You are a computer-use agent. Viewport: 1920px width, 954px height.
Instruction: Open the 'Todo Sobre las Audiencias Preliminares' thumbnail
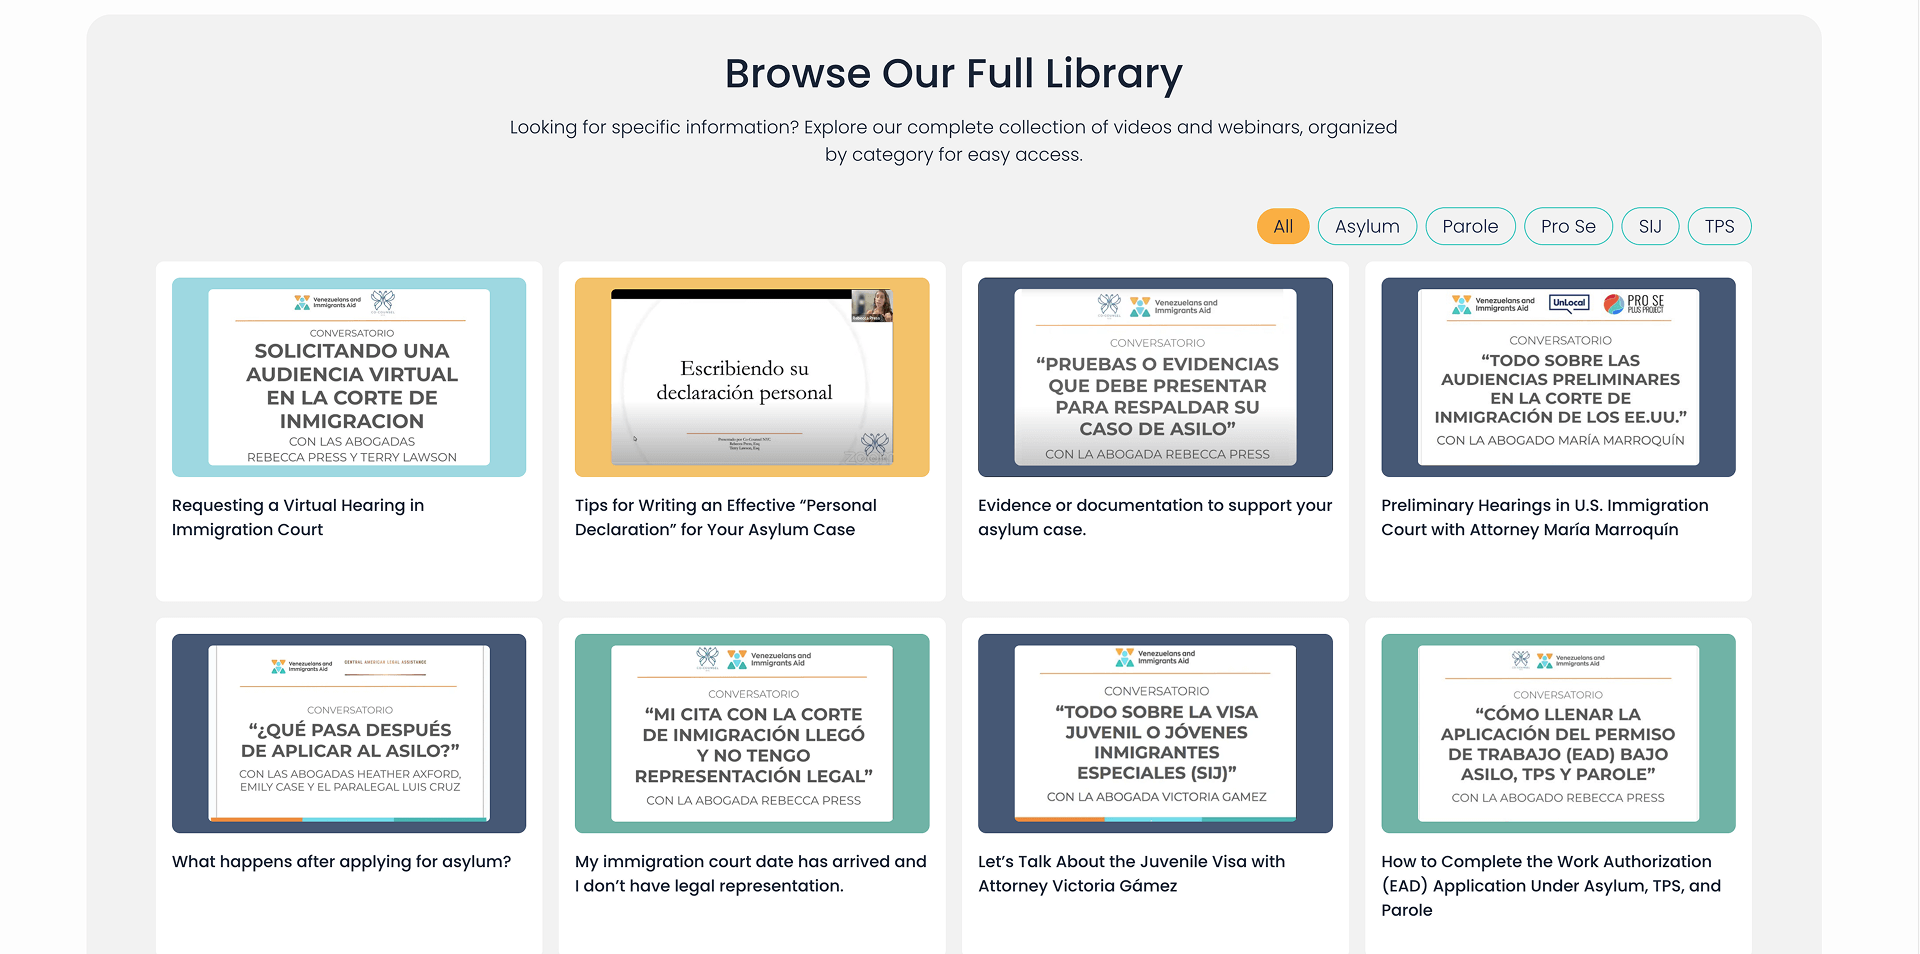pos(1557,377)
